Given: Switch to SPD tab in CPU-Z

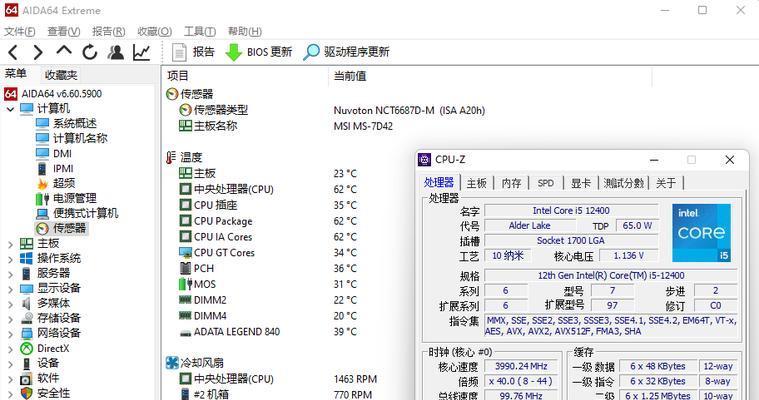Looking at the screenshot, I should pyautogui.click(x=546, y=183).
